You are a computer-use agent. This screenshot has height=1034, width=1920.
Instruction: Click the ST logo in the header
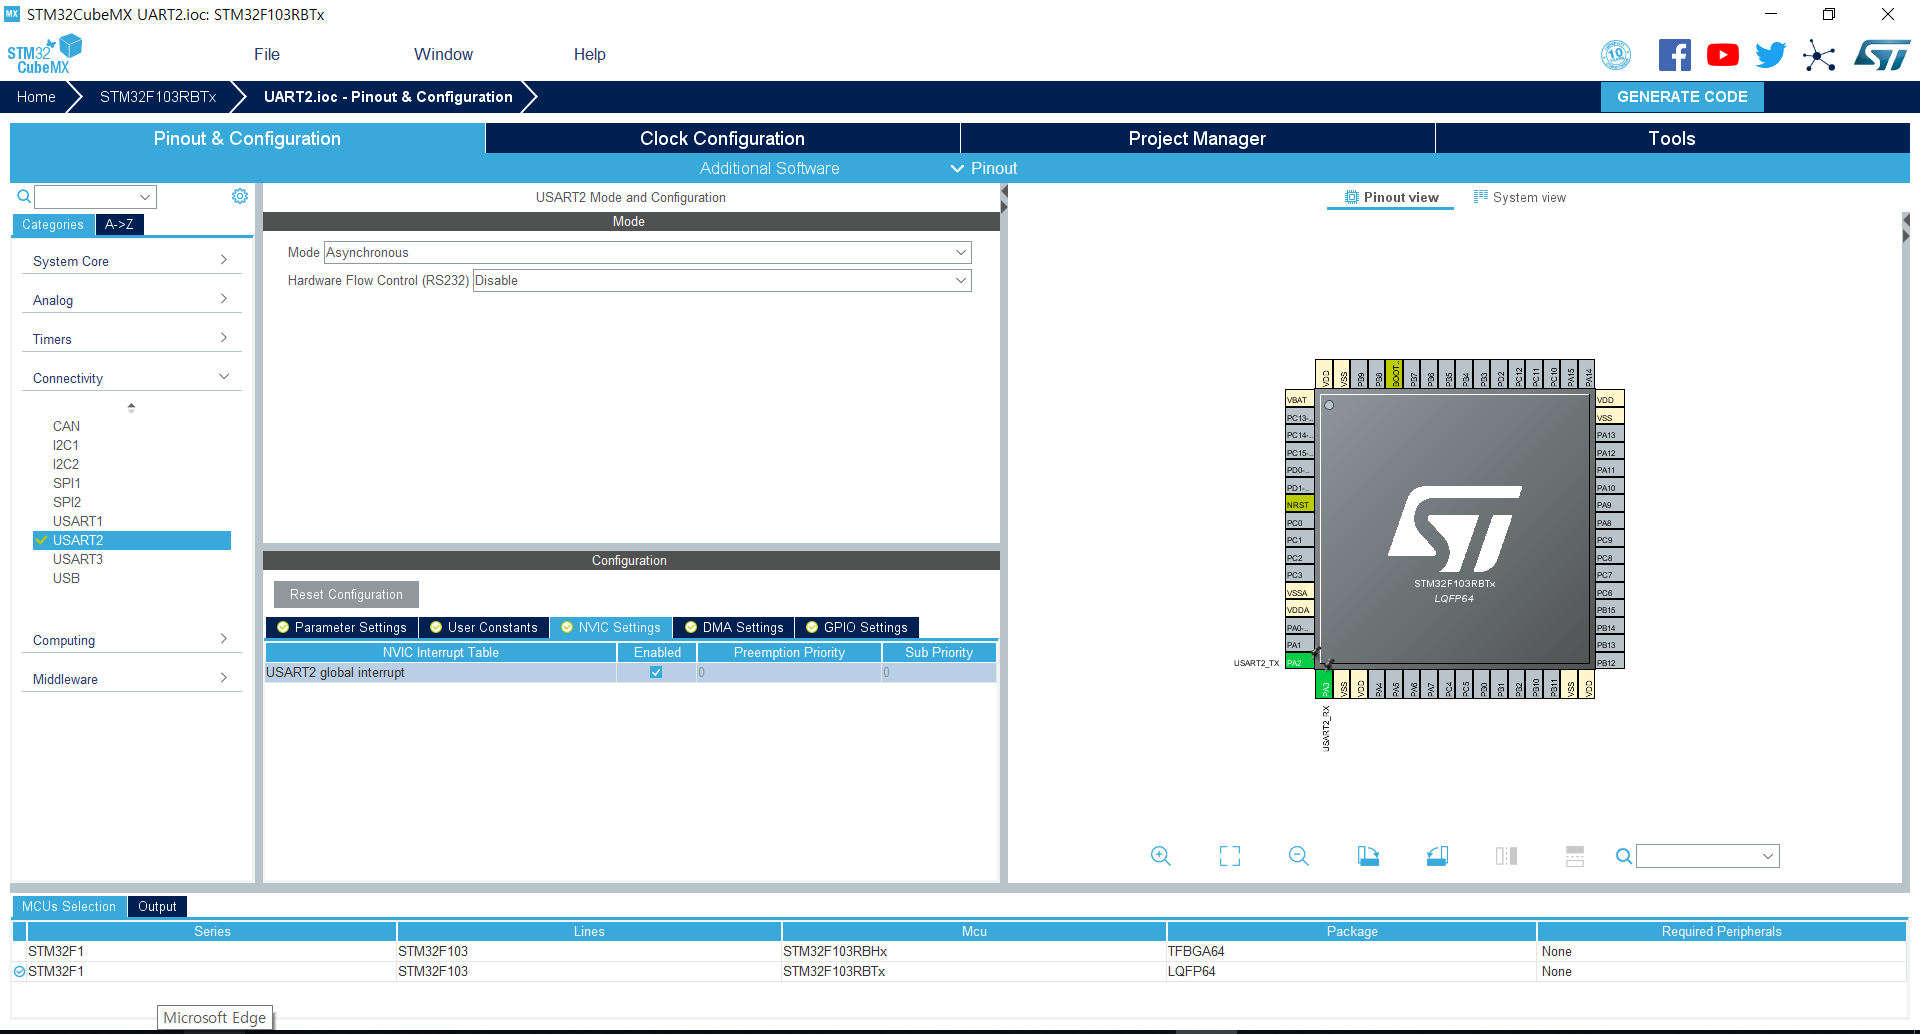click(1882, 55)
